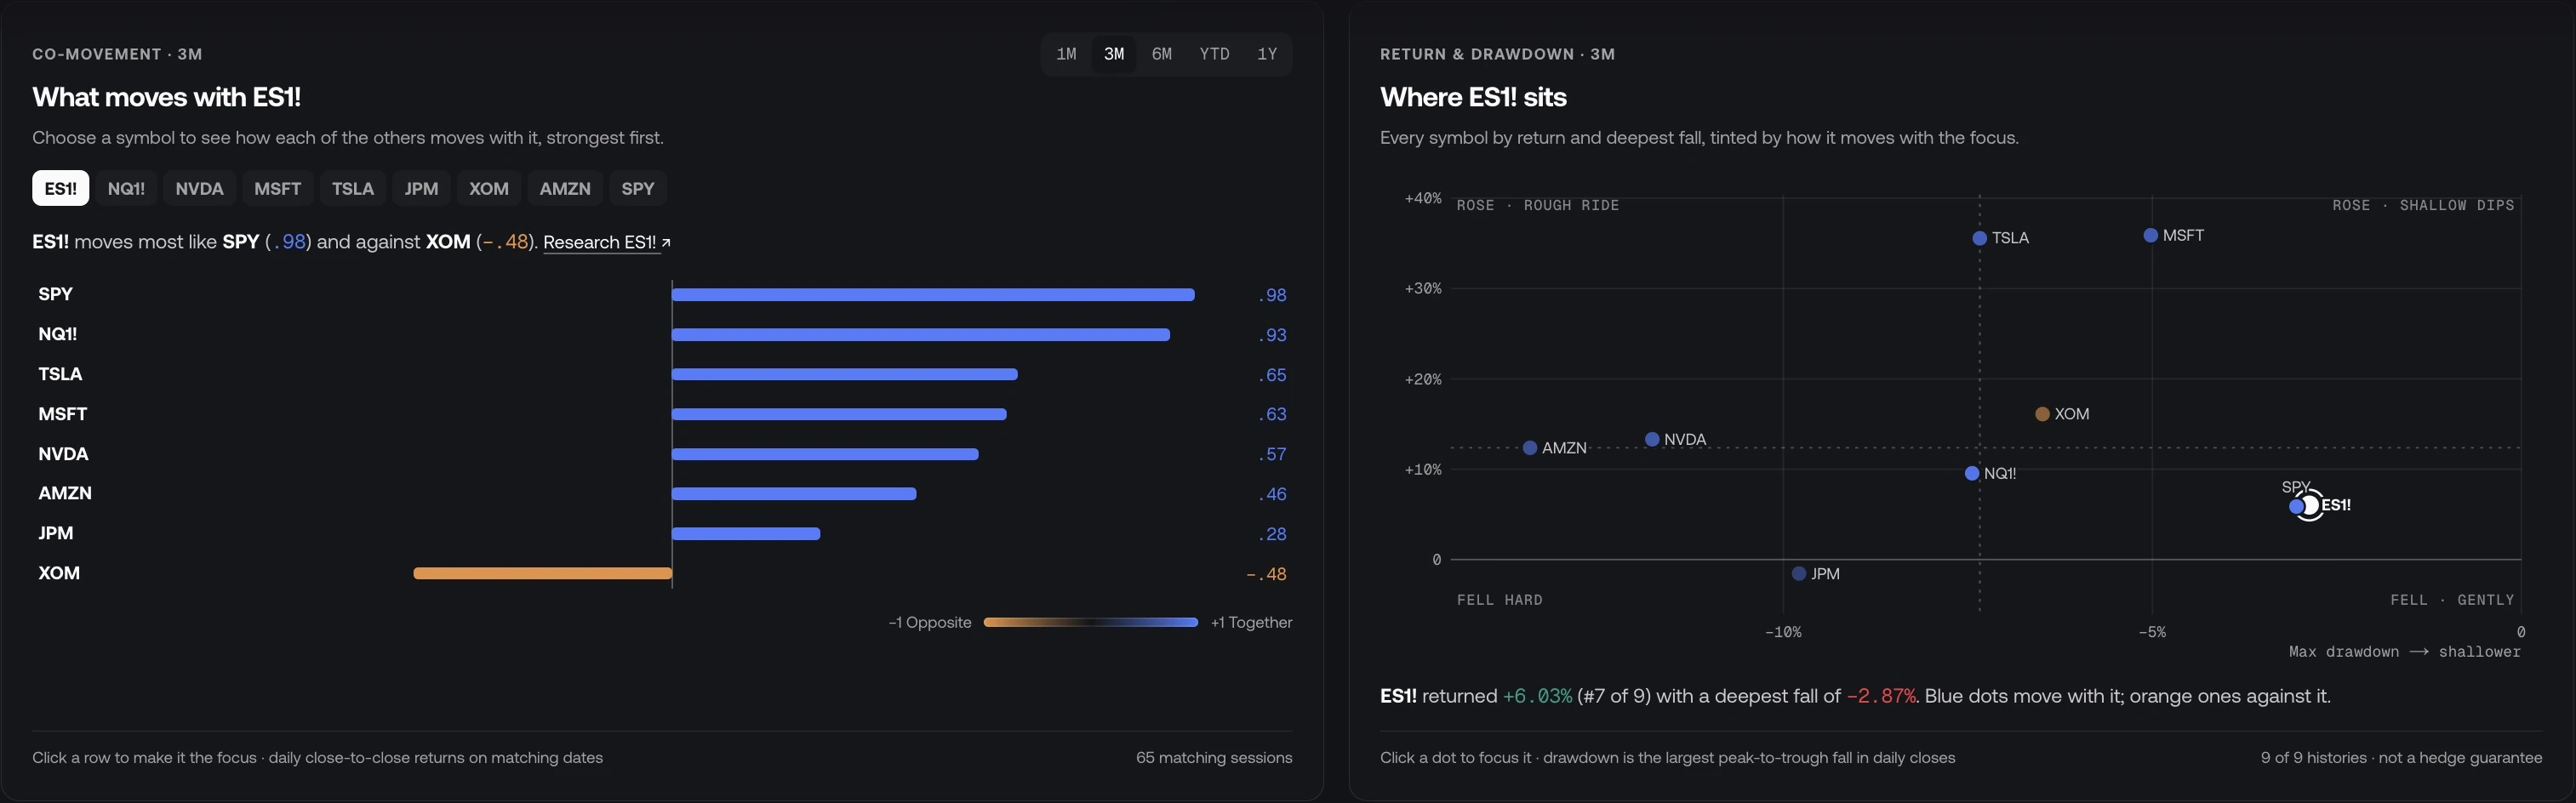The width and height of the screenshot is (2576, 803).
Task: Click the NQ1! correlation row
Action: pos(662,334)
